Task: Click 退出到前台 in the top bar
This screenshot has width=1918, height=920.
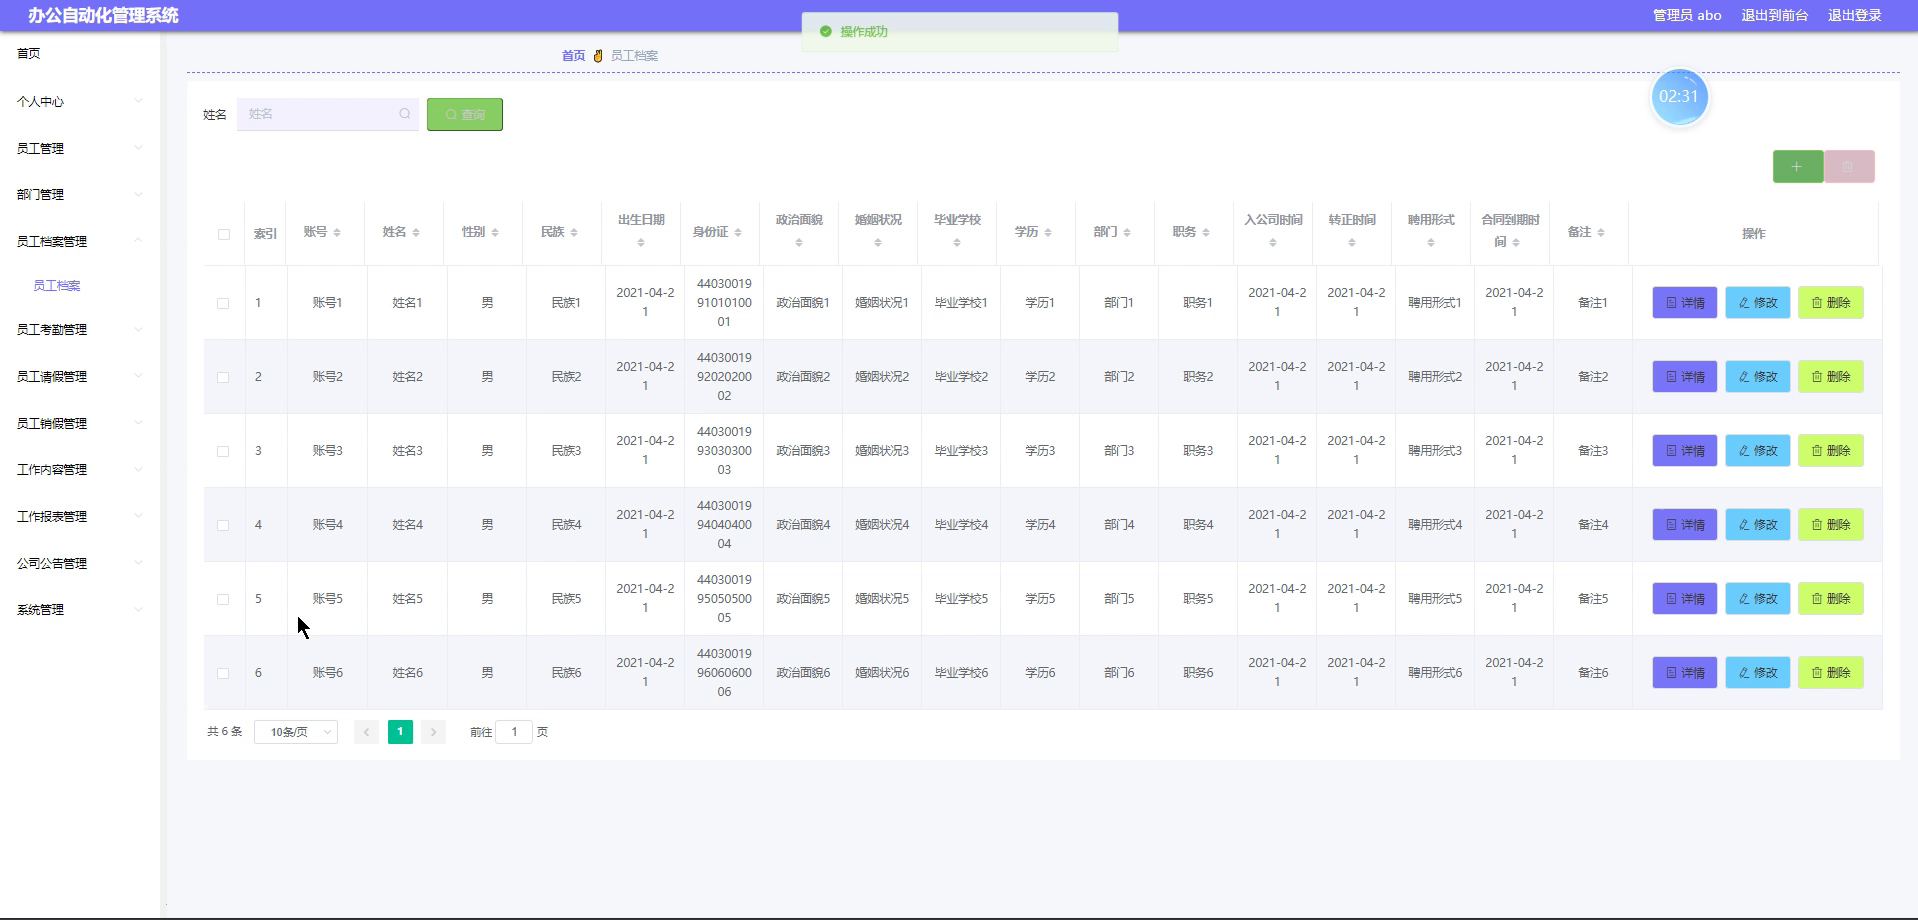Action: pos(1774,15)
